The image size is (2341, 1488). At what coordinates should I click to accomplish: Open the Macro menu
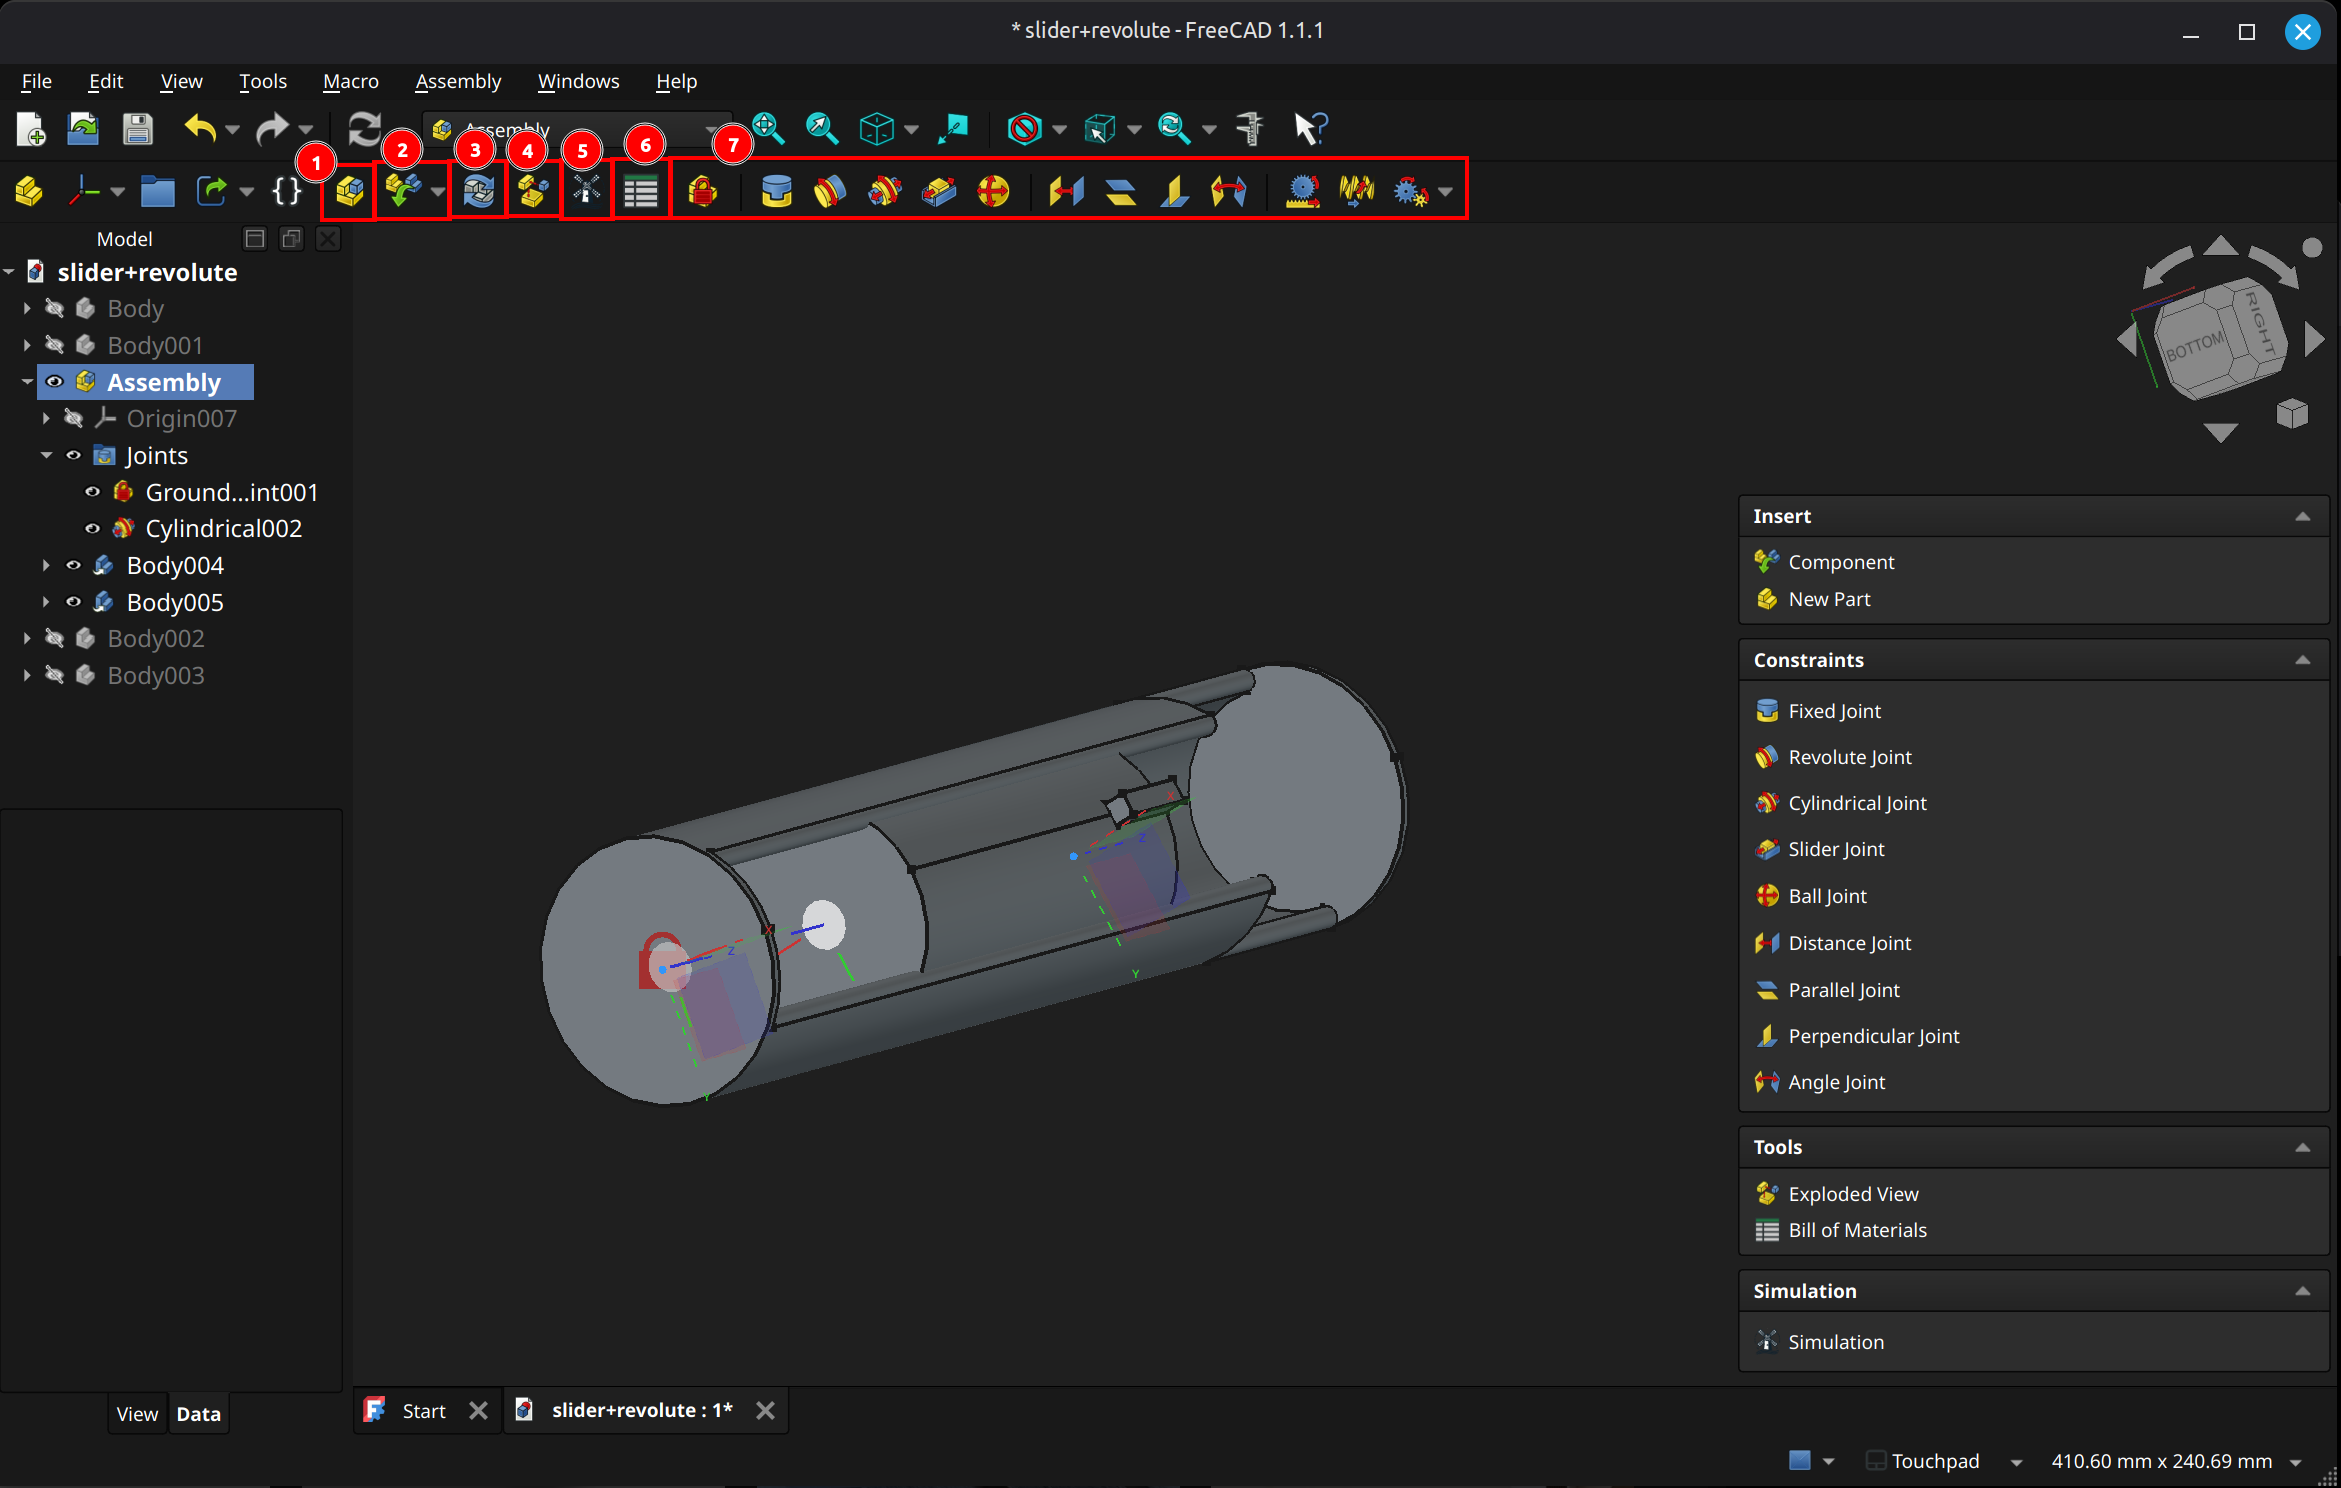pyautogui.click(x=351, y=81)
